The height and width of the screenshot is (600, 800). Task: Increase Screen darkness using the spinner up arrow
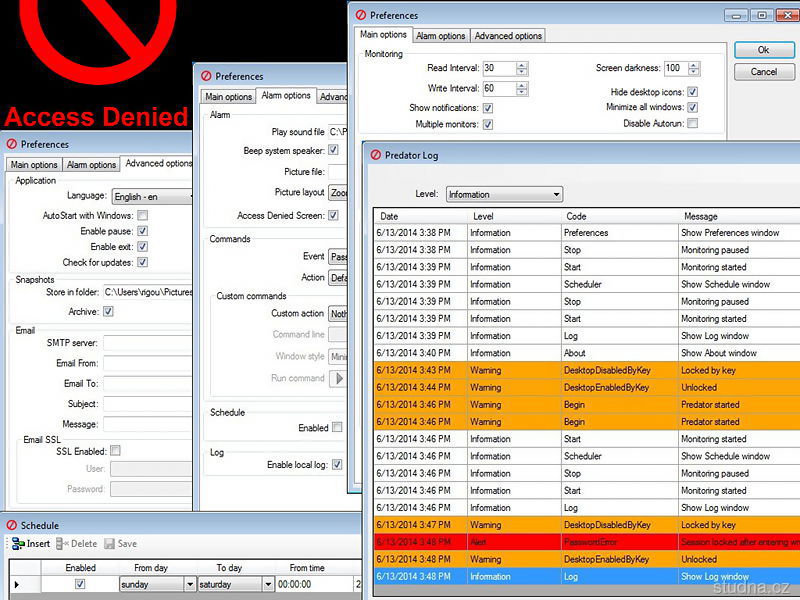coord(694,65)
